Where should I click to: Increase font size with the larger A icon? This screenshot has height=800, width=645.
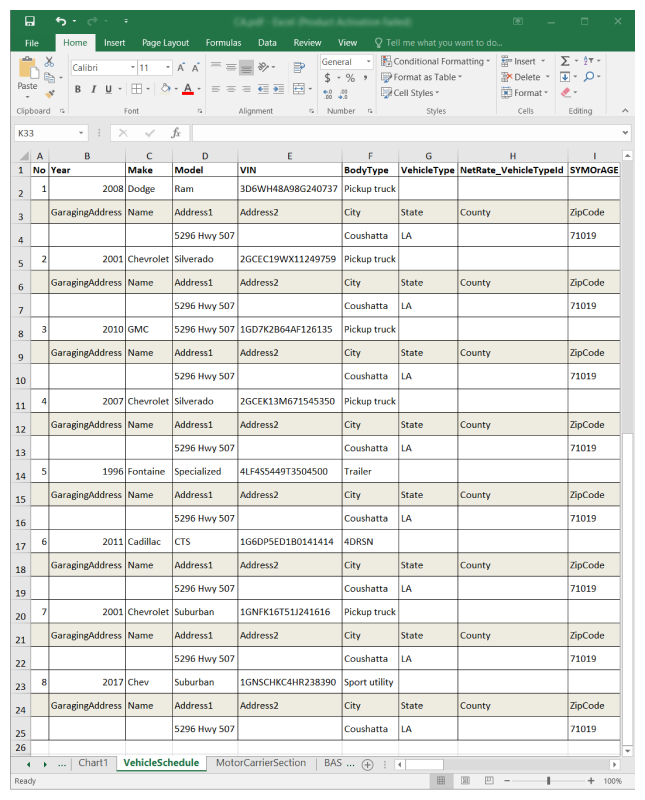(x=181, y=67)
